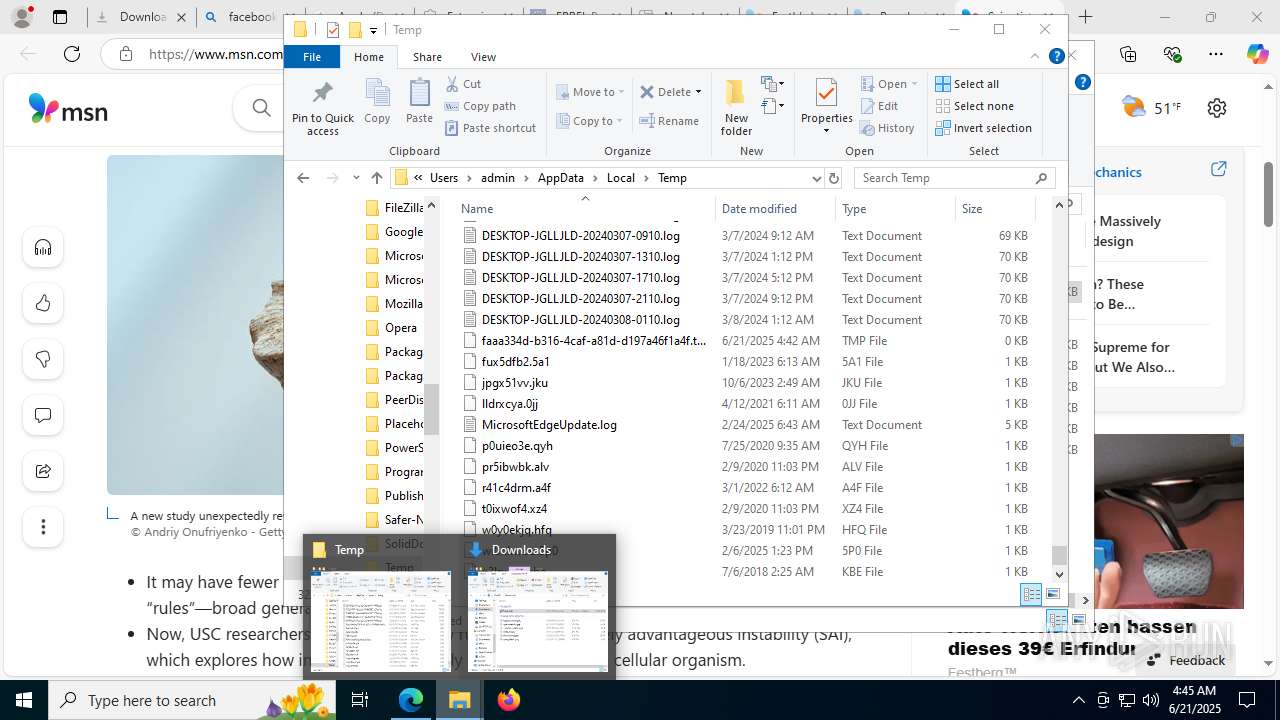Screen dimensions: 1280x720
Task: Sort files by the Name column
Action: coord(585,209)
